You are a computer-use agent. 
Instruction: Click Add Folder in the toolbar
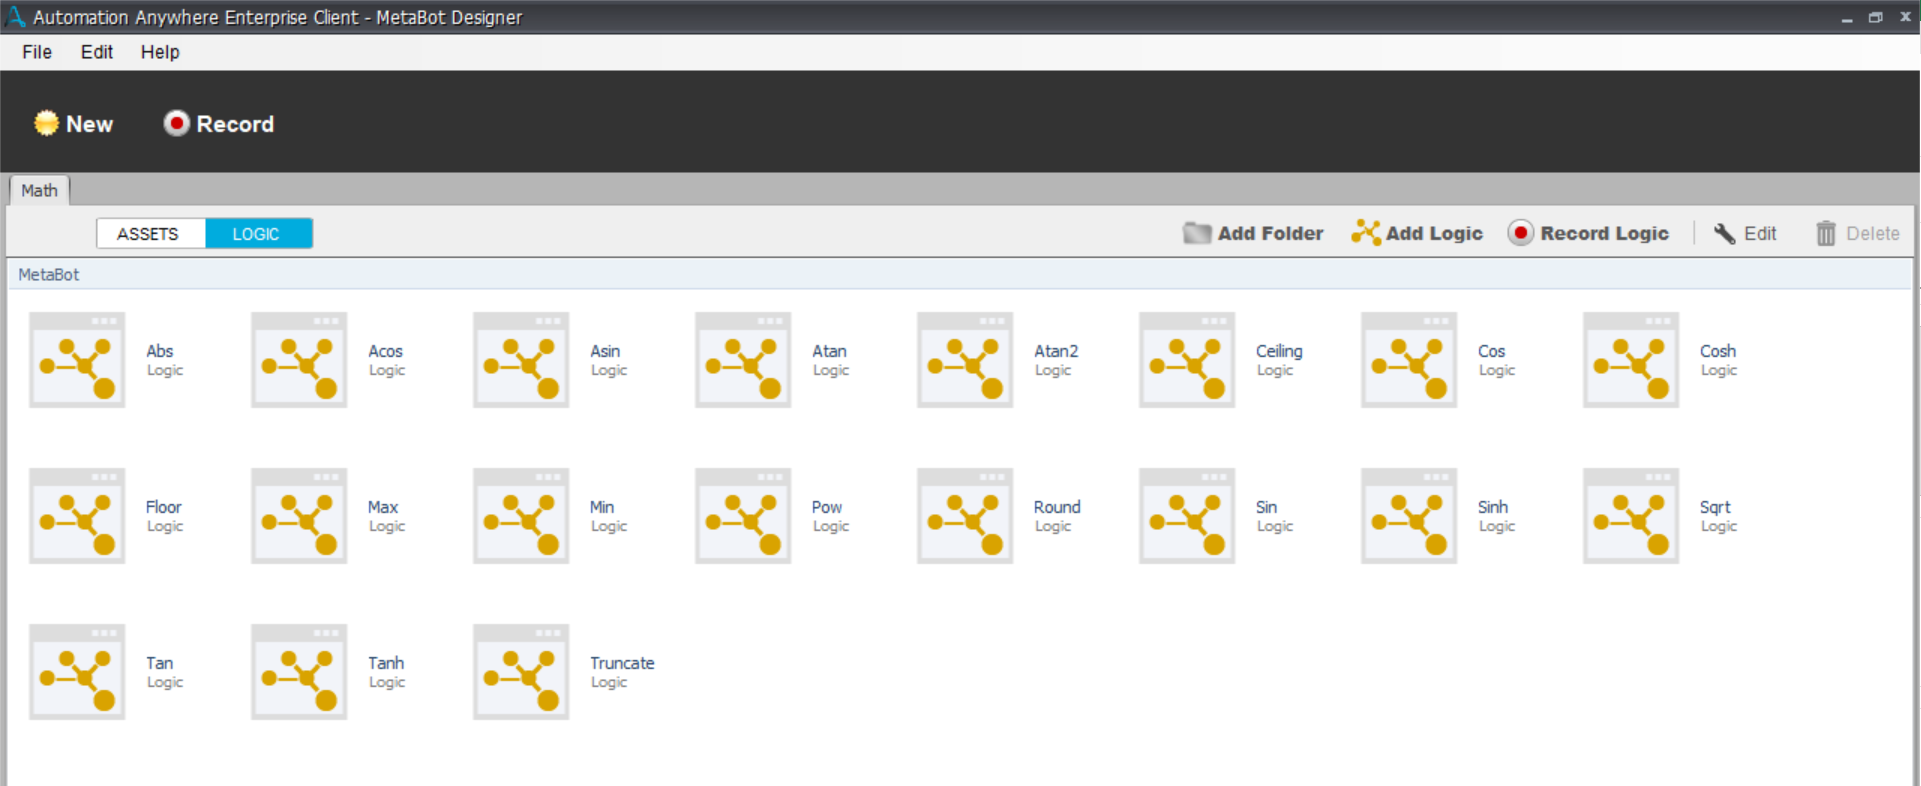coord(1253,233)
